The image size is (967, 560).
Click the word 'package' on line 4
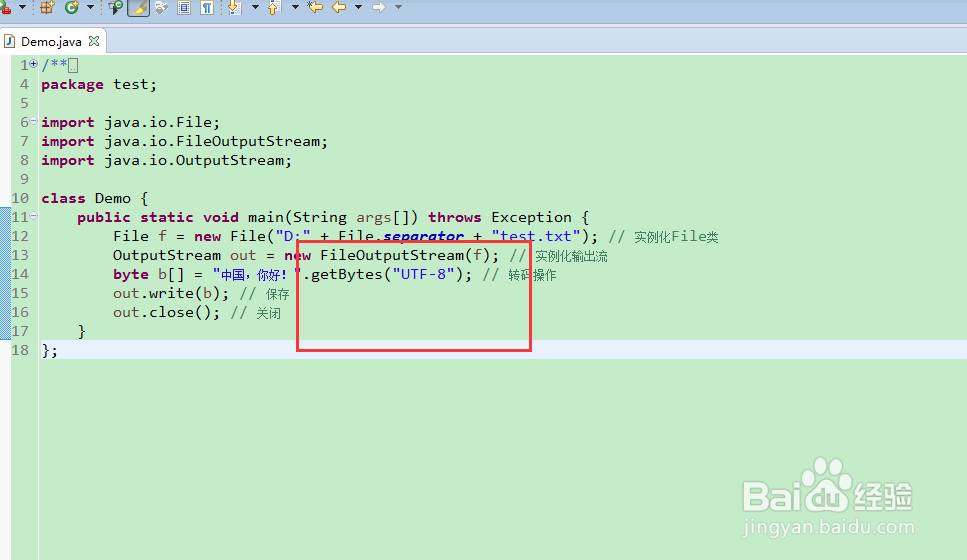72,84
